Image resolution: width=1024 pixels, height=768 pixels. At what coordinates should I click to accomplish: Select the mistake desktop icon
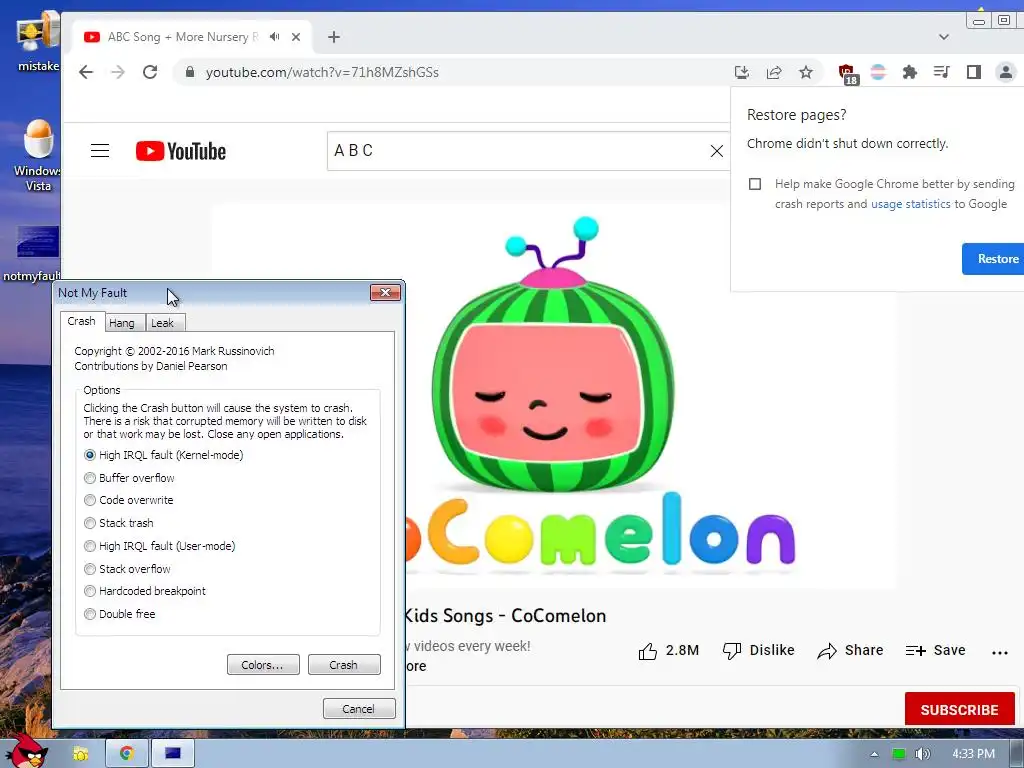[38, 42]
